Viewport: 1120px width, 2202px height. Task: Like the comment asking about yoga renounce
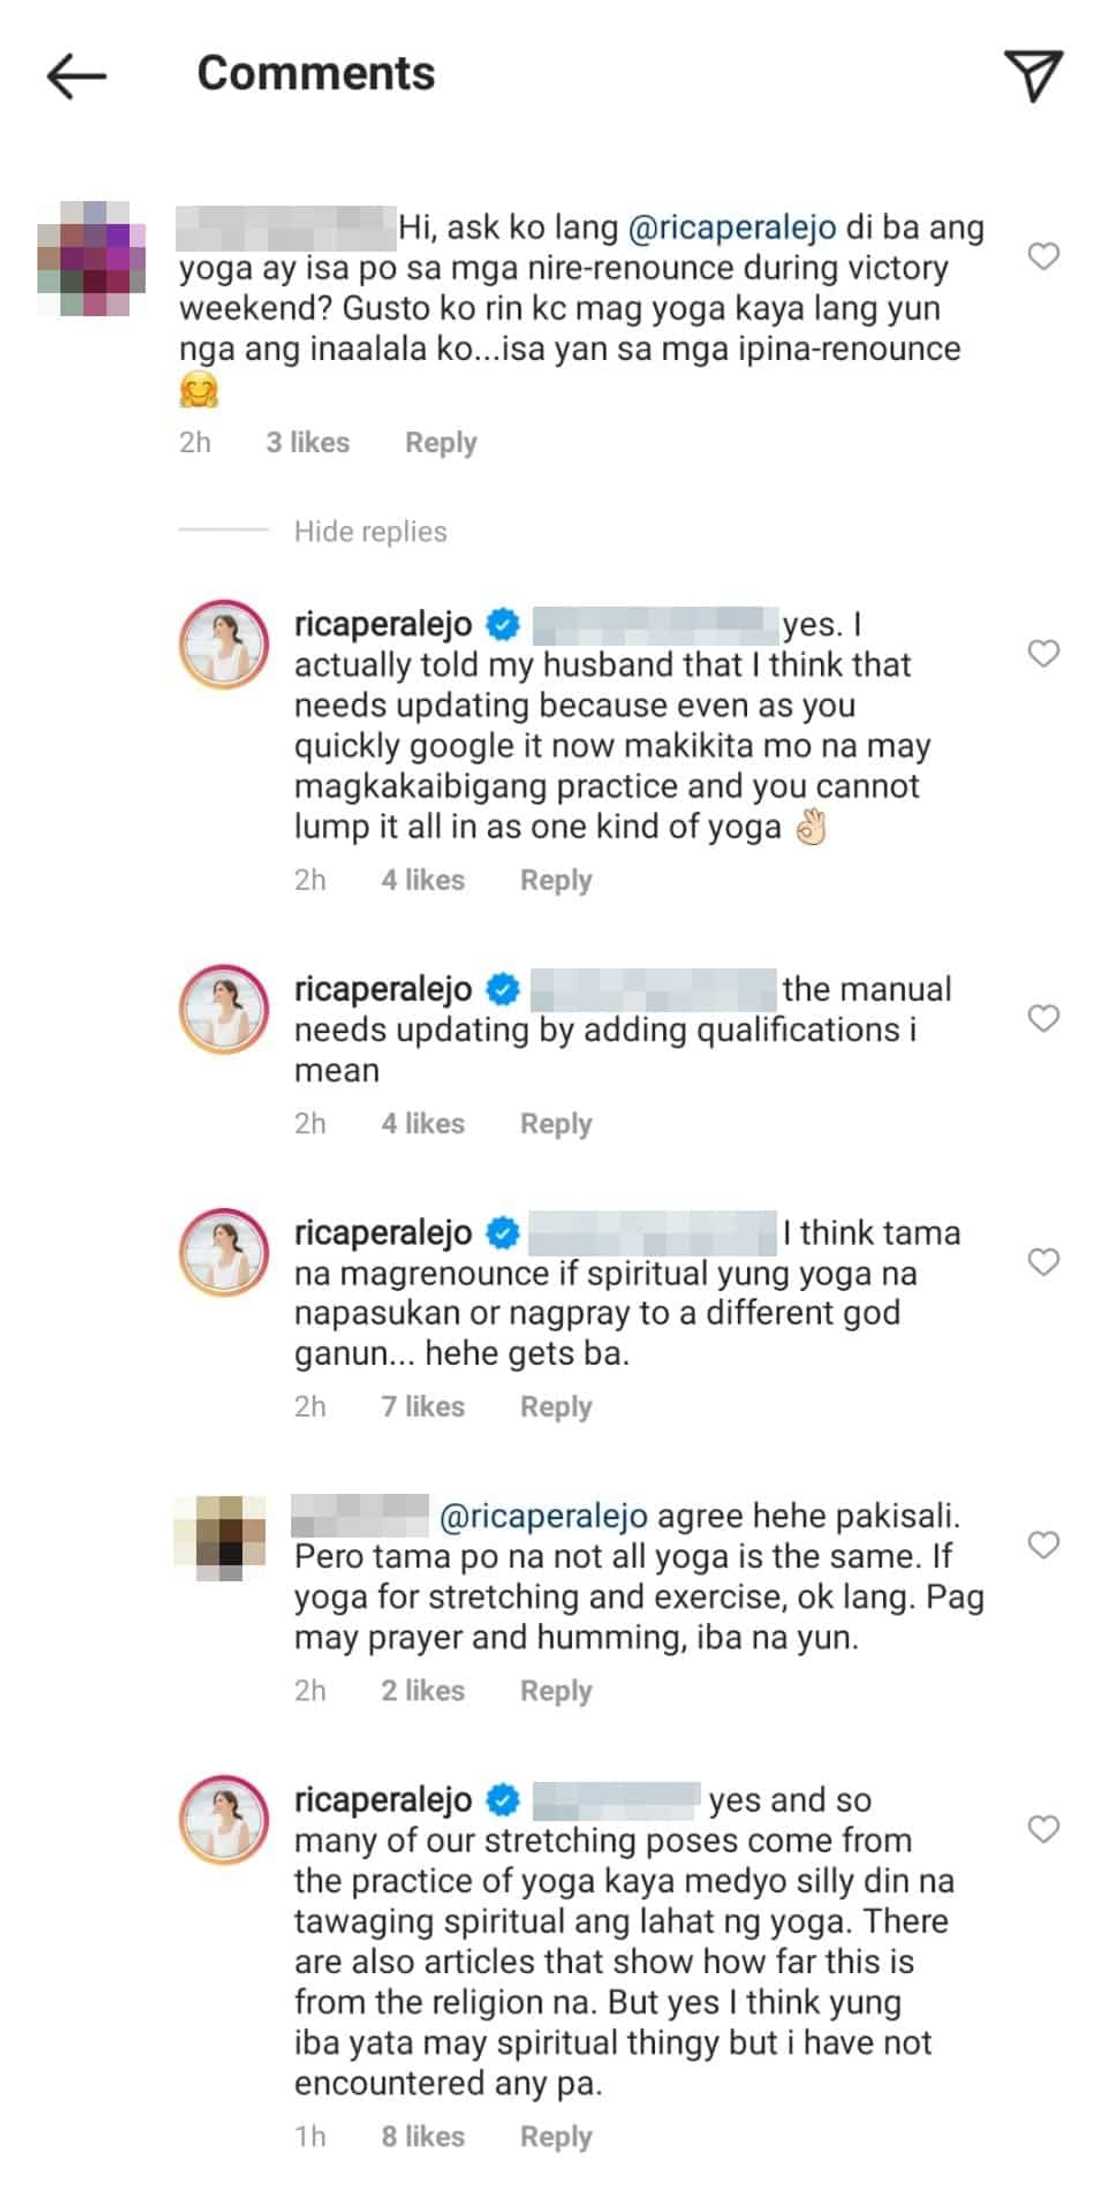(x=1043, y=256)
